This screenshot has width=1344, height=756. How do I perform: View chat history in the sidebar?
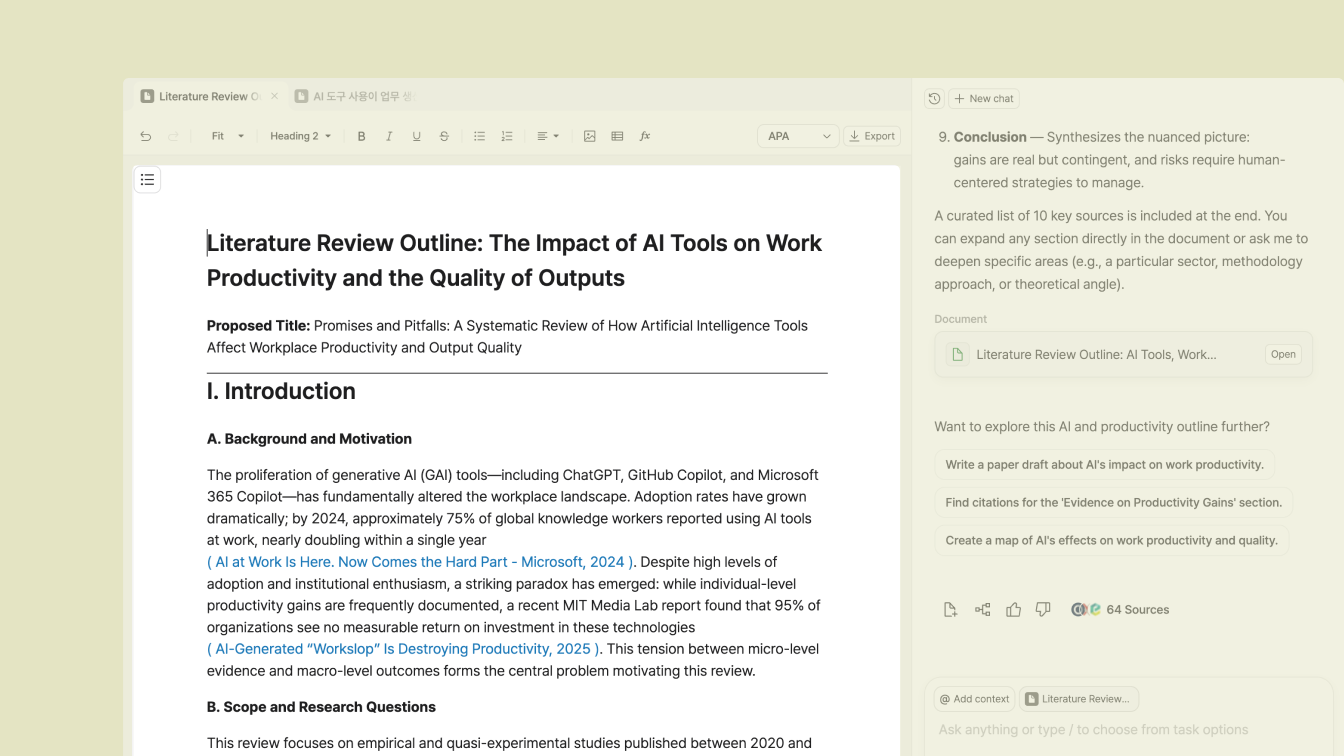(934, 98)
